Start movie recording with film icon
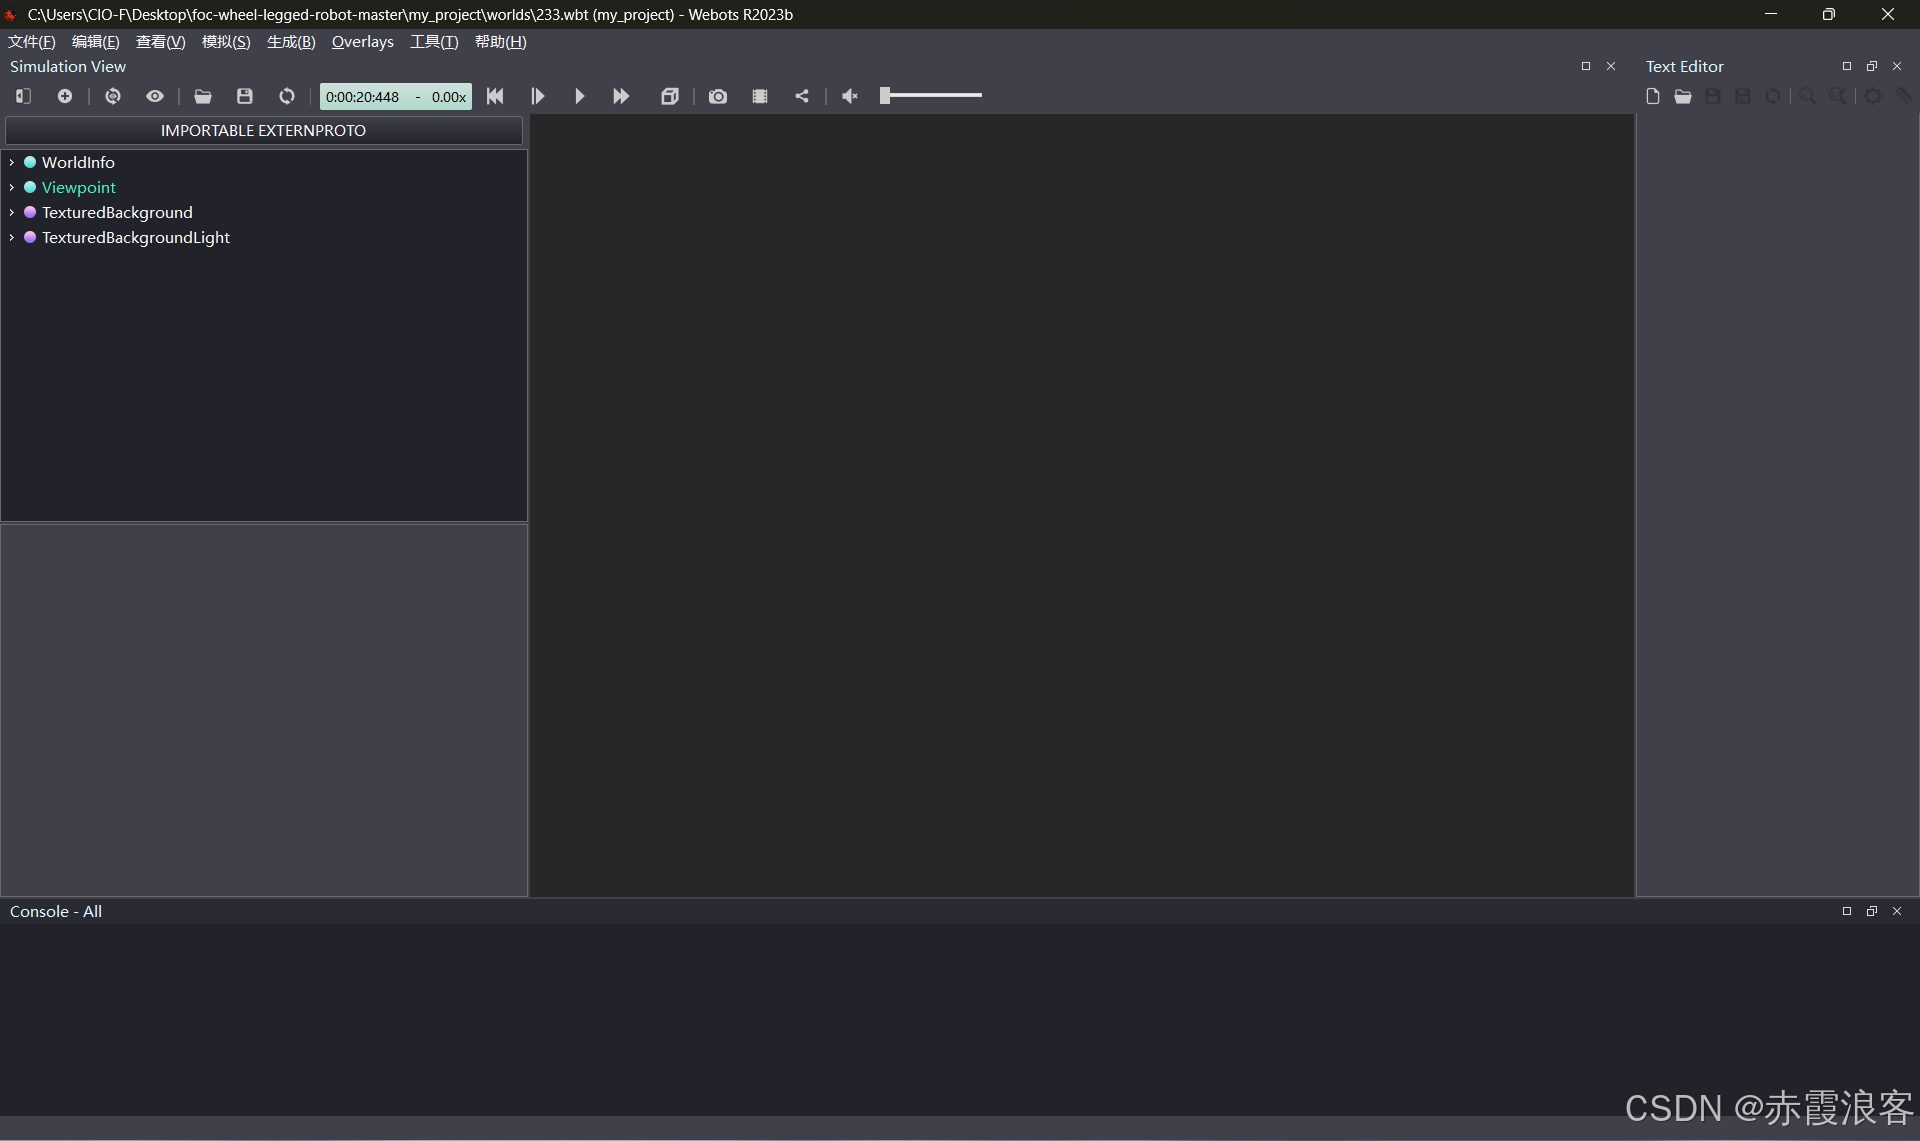The height and width of the screenshot is (1141, 1920). tap(760, 96)
